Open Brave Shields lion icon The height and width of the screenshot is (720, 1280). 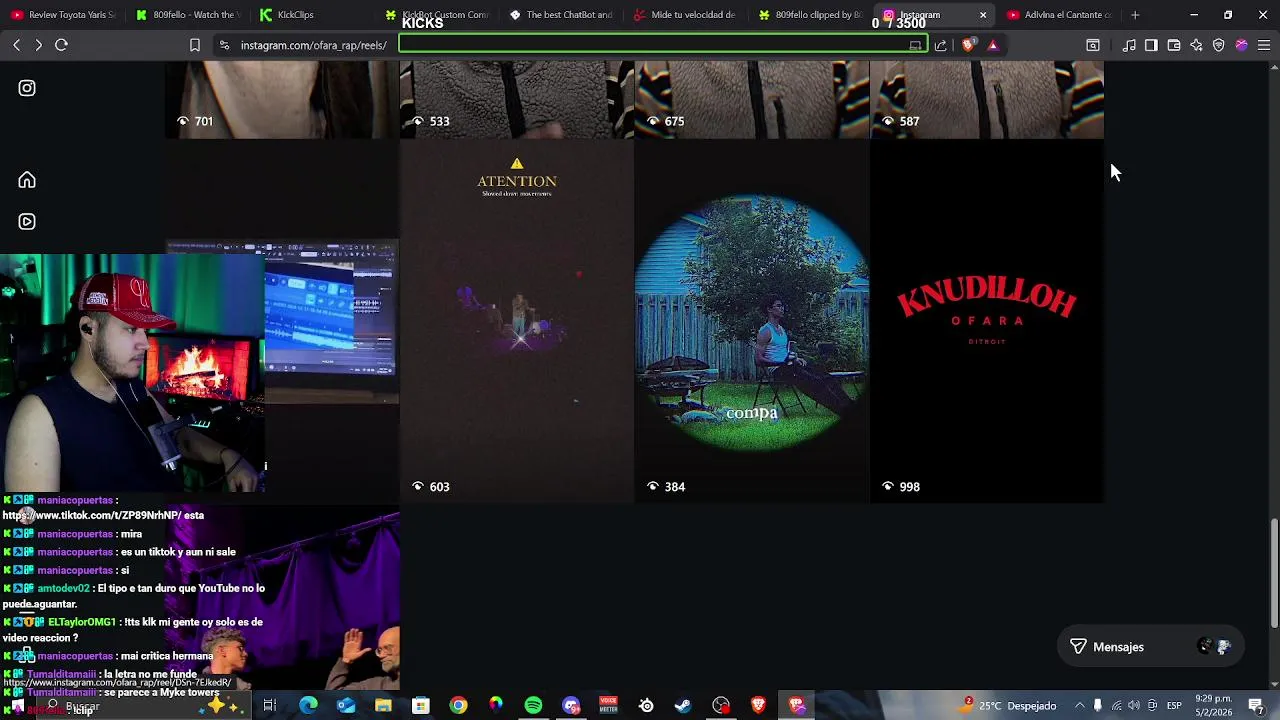[967, 45]
